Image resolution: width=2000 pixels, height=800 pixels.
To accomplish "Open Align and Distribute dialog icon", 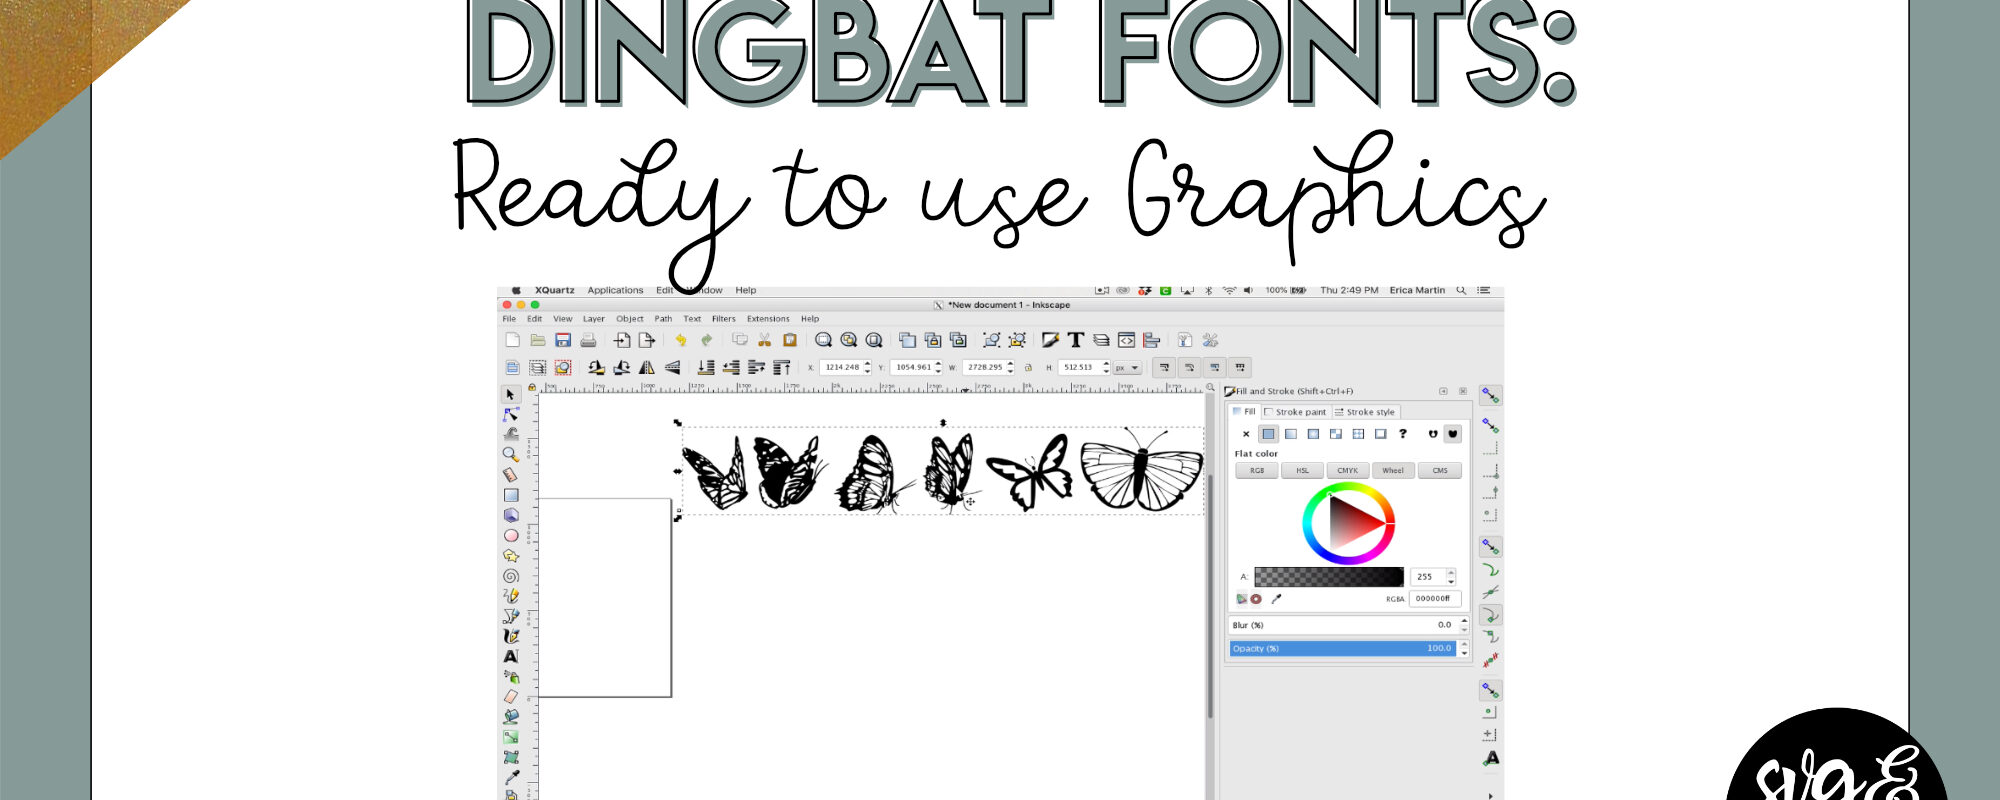I will coord(1151,340).
